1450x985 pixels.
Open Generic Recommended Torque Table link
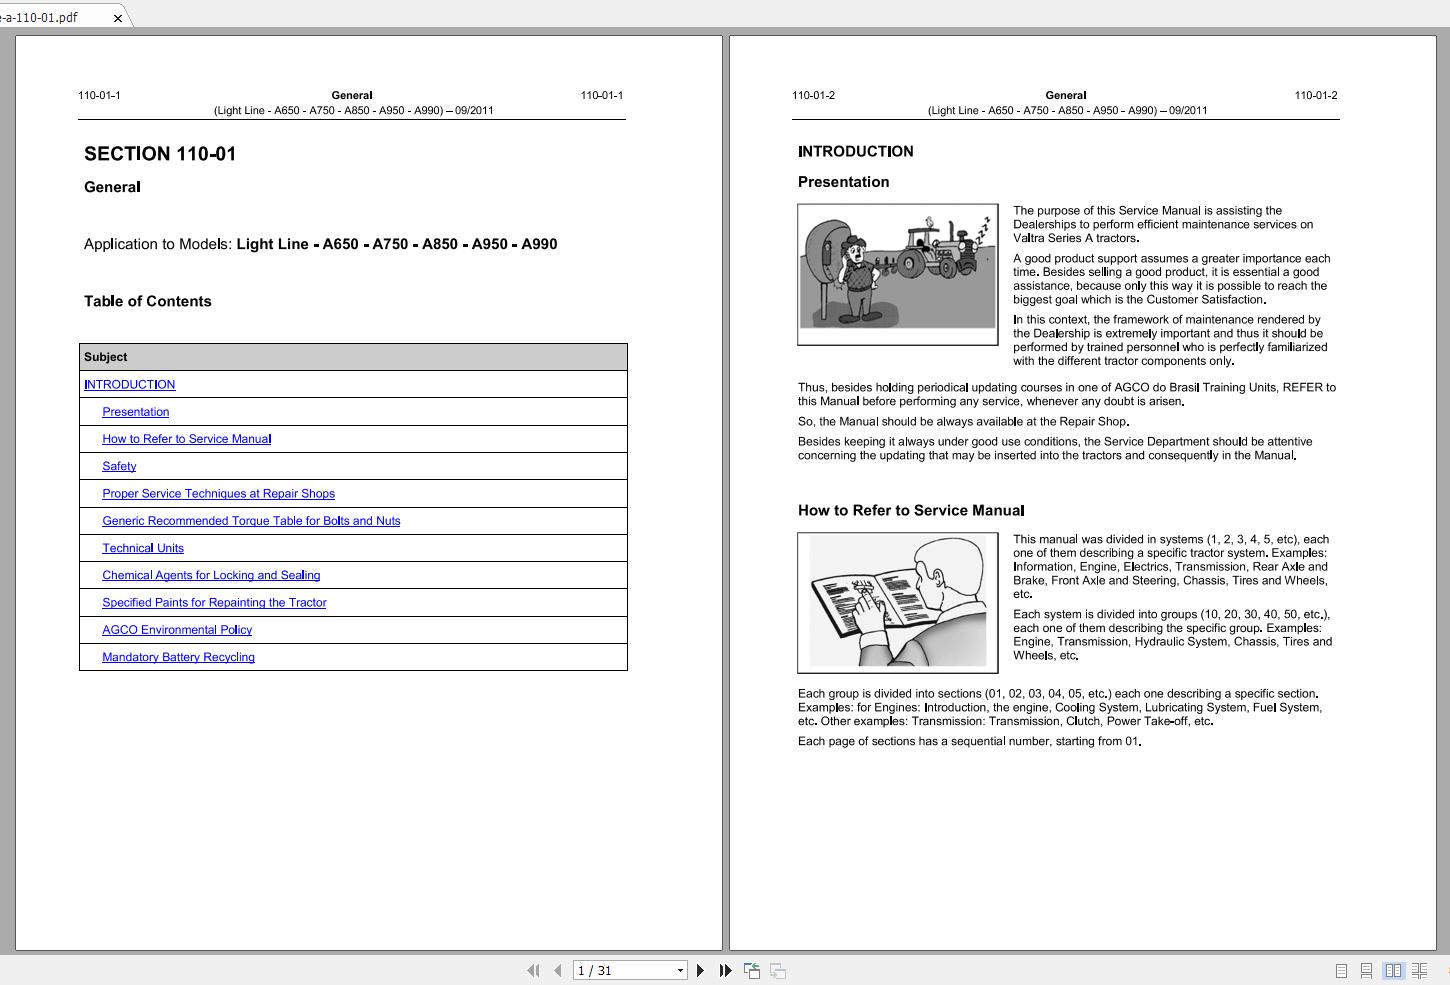pos(251,521)
